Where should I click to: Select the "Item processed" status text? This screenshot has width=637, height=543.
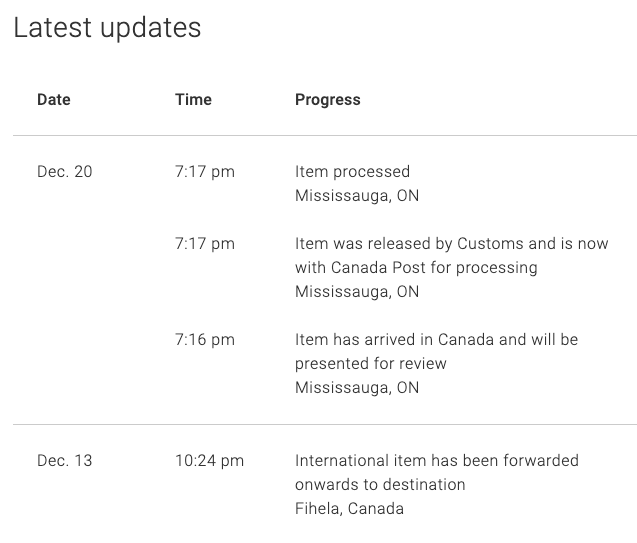(352, 172)
